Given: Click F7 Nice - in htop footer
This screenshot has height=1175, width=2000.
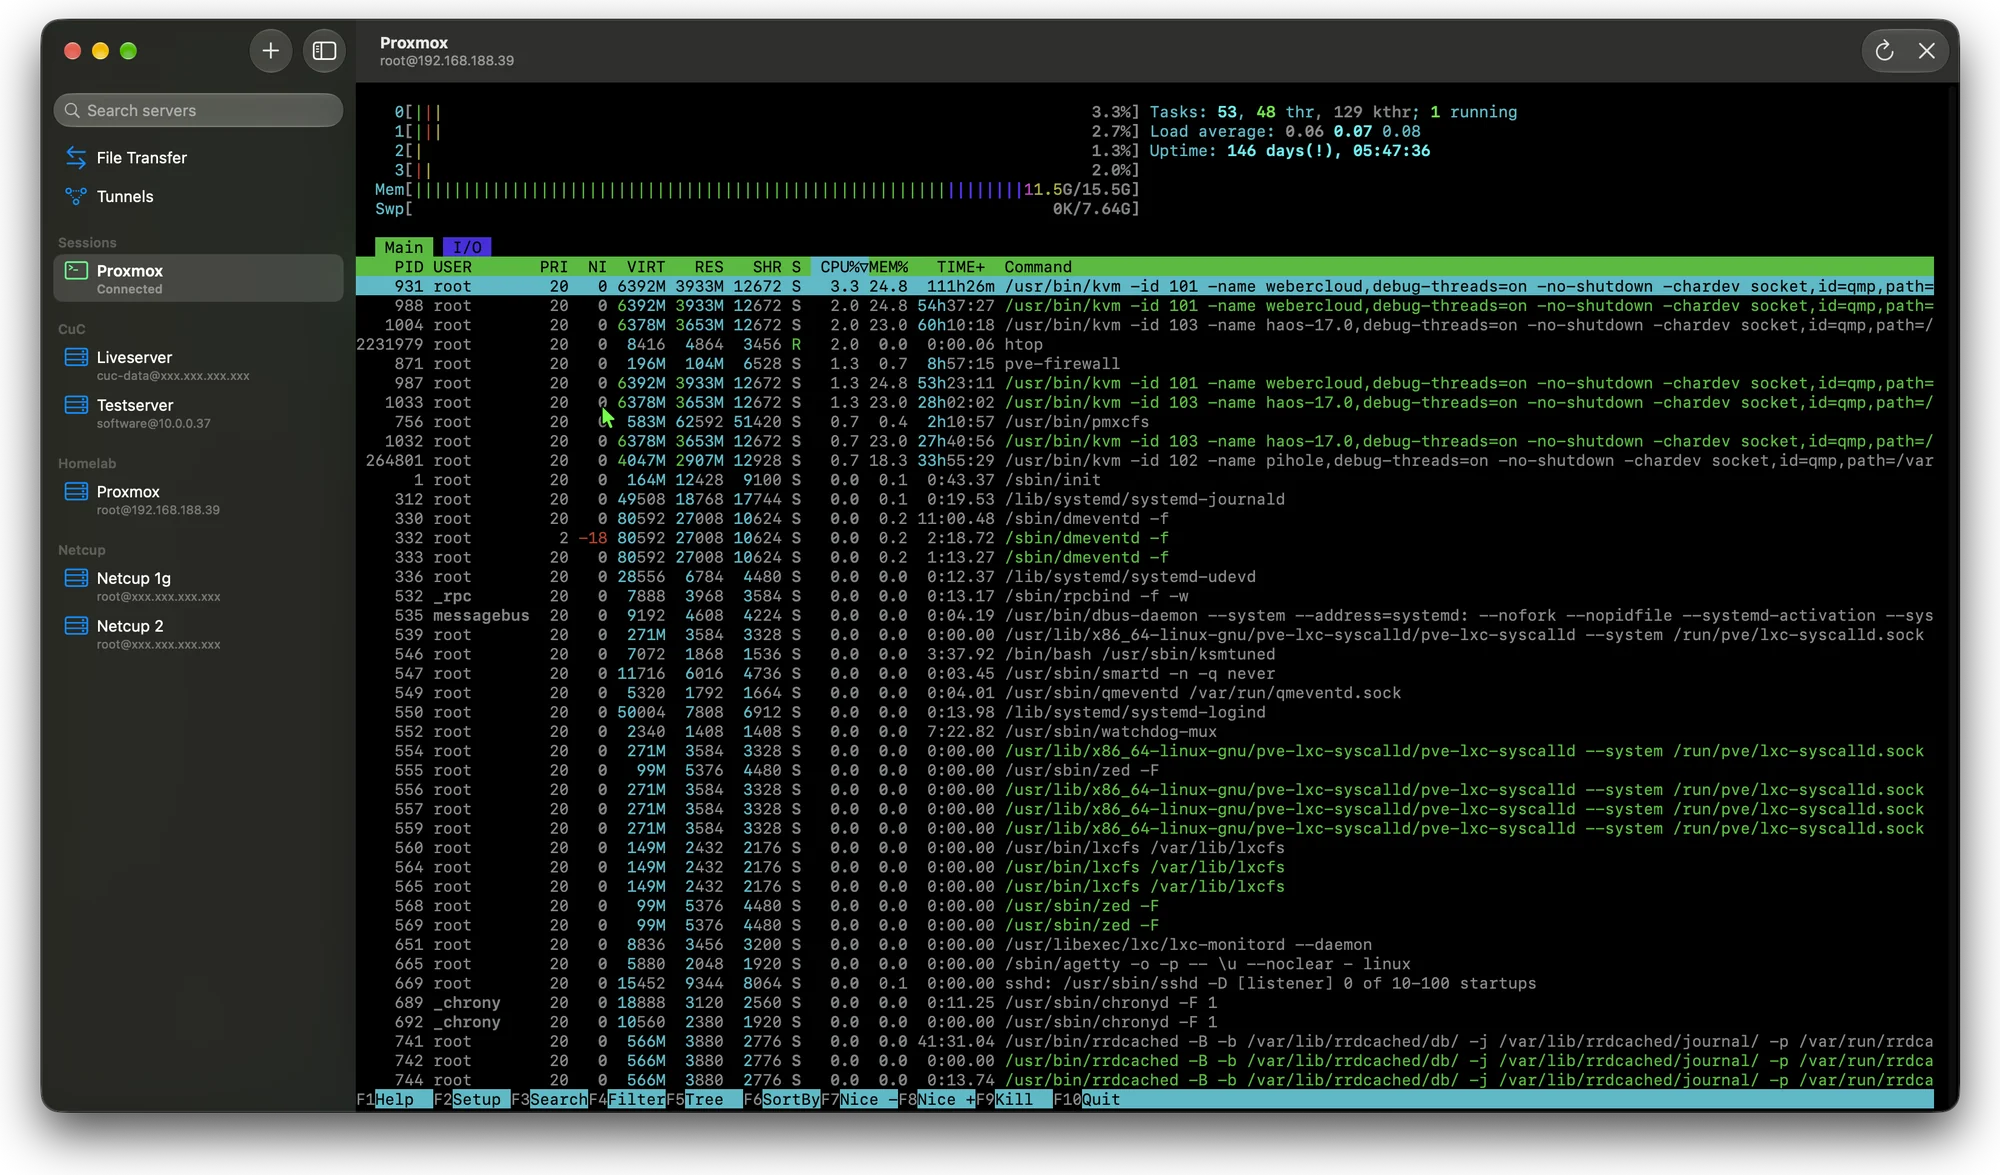Looking at the screenshot, I should click(x=859, y=1100).
